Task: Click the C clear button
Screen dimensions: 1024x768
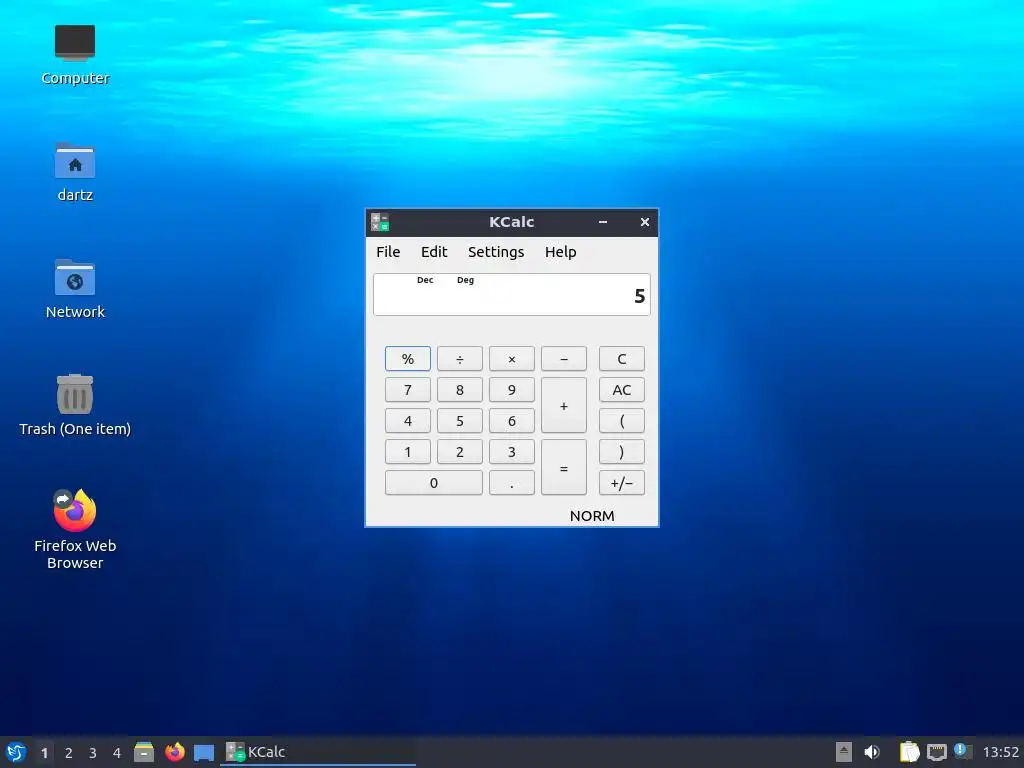Action: (622, 359)
